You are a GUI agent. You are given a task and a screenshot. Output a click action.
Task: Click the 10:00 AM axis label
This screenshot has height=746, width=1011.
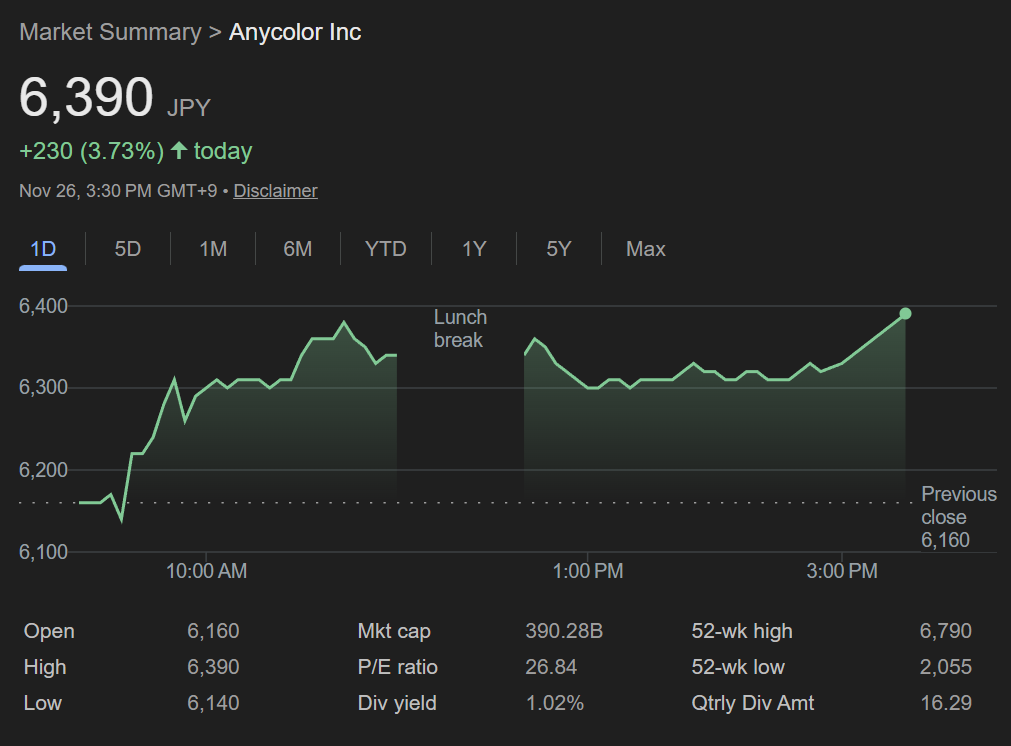[206, 571]
